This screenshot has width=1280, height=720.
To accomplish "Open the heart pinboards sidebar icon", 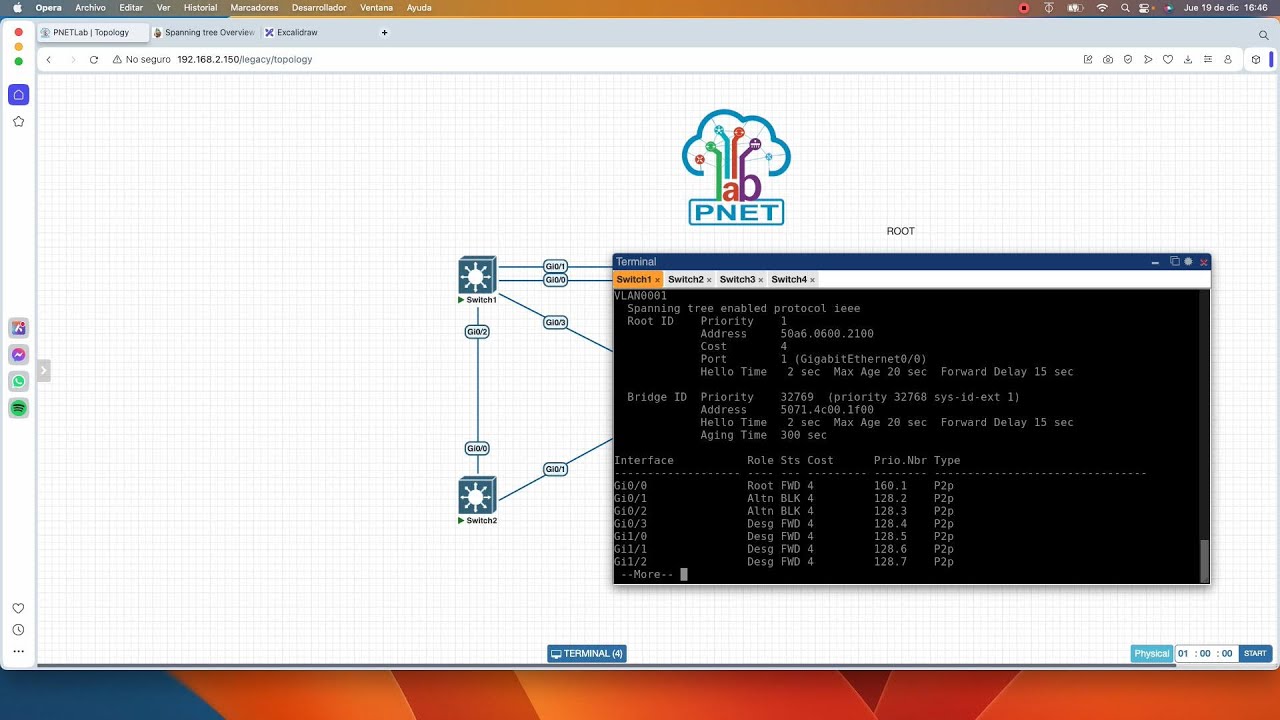I will tap(18, 608).
